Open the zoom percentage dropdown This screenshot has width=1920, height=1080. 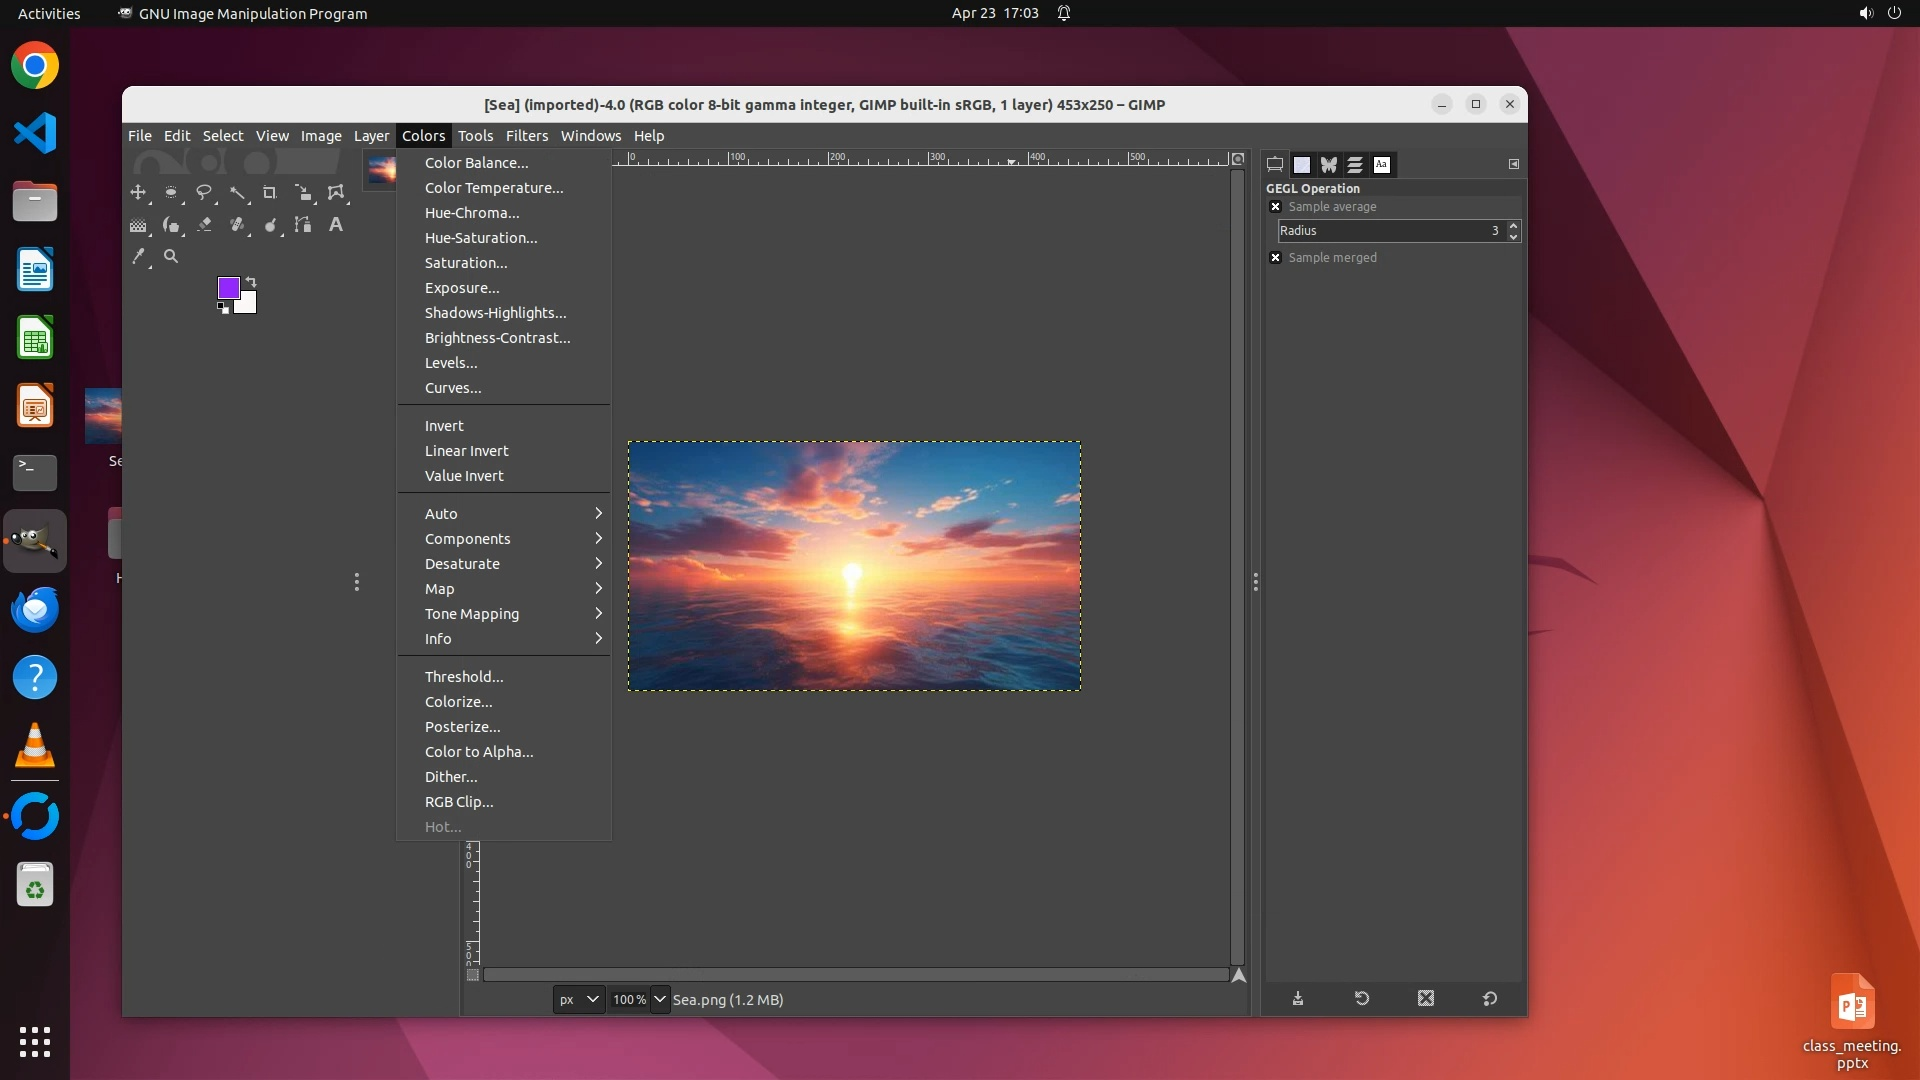660,999
